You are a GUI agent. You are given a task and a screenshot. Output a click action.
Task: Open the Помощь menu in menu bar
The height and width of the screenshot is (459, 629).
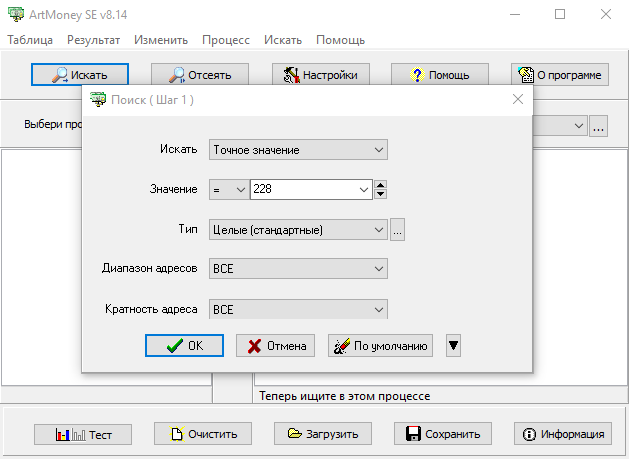(x=341, y=40)
